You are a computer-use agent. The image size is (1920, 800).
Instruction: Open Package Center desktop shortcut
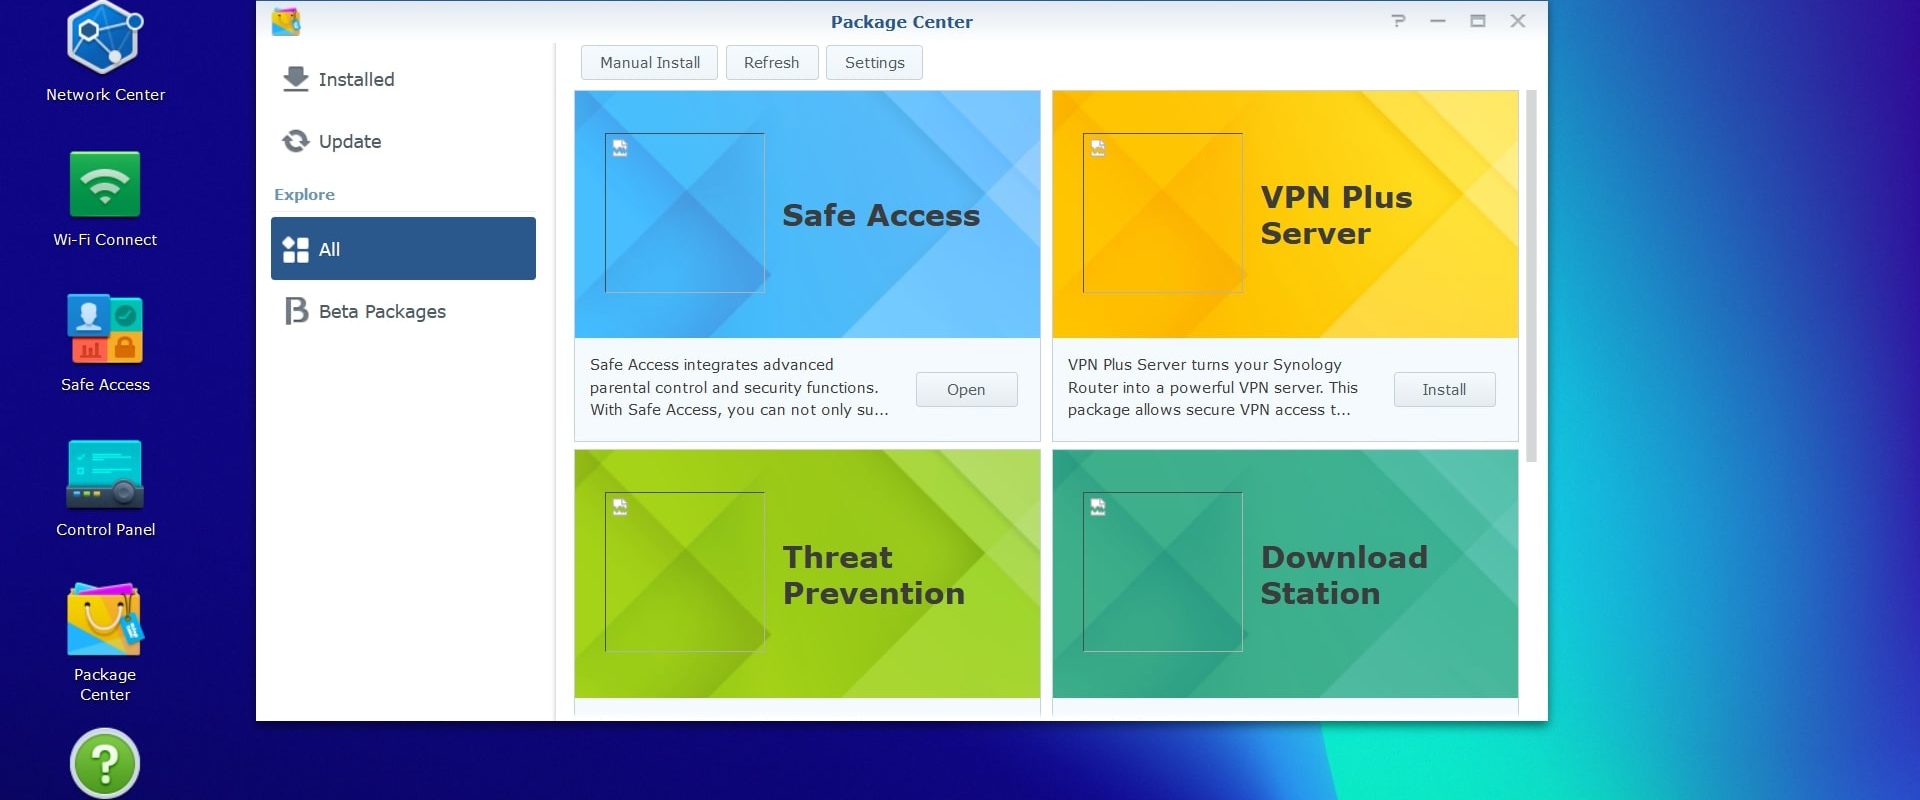(x=105, y=619)
